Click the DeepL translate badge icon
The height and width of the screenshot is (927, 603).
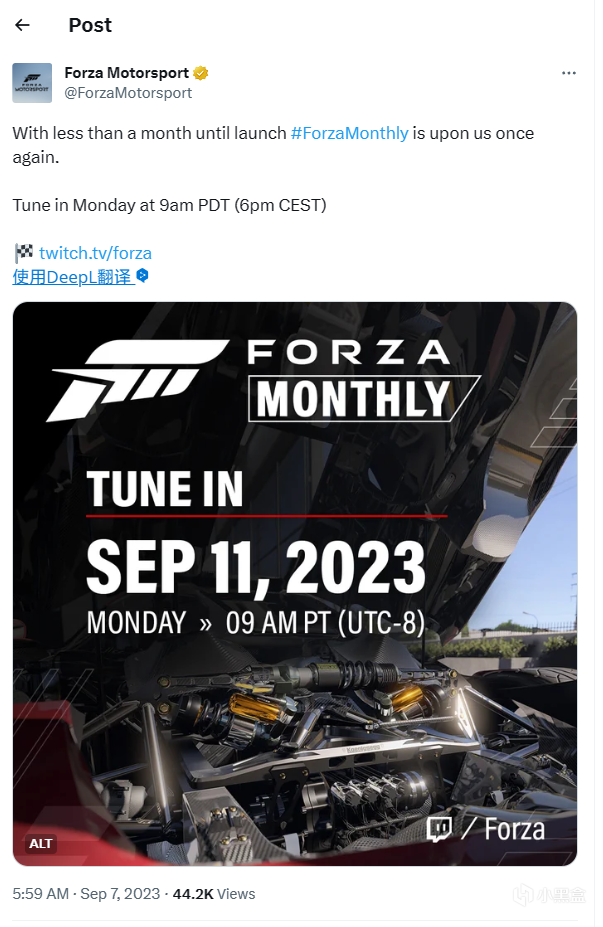coord(142,275)
